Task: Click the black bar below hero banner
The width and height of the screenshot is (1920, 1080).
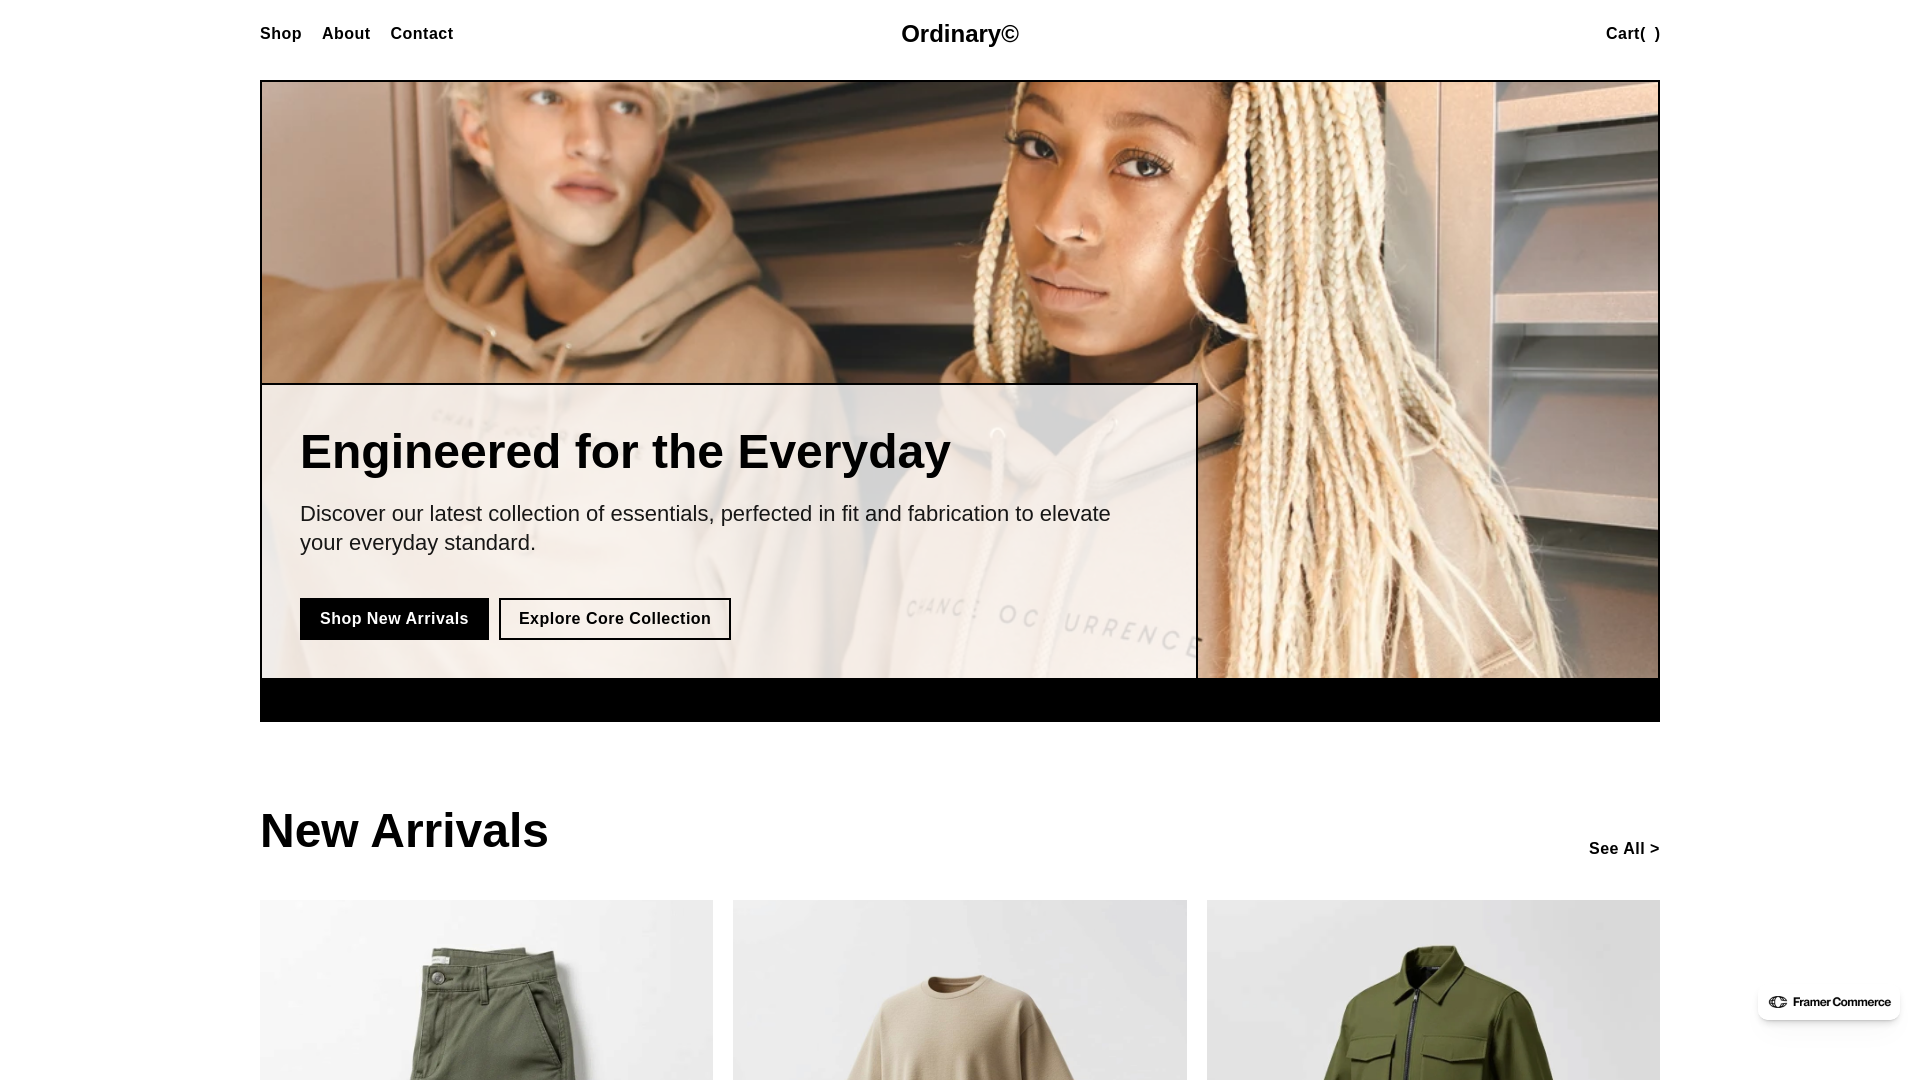Action: [x=960, y=700]
